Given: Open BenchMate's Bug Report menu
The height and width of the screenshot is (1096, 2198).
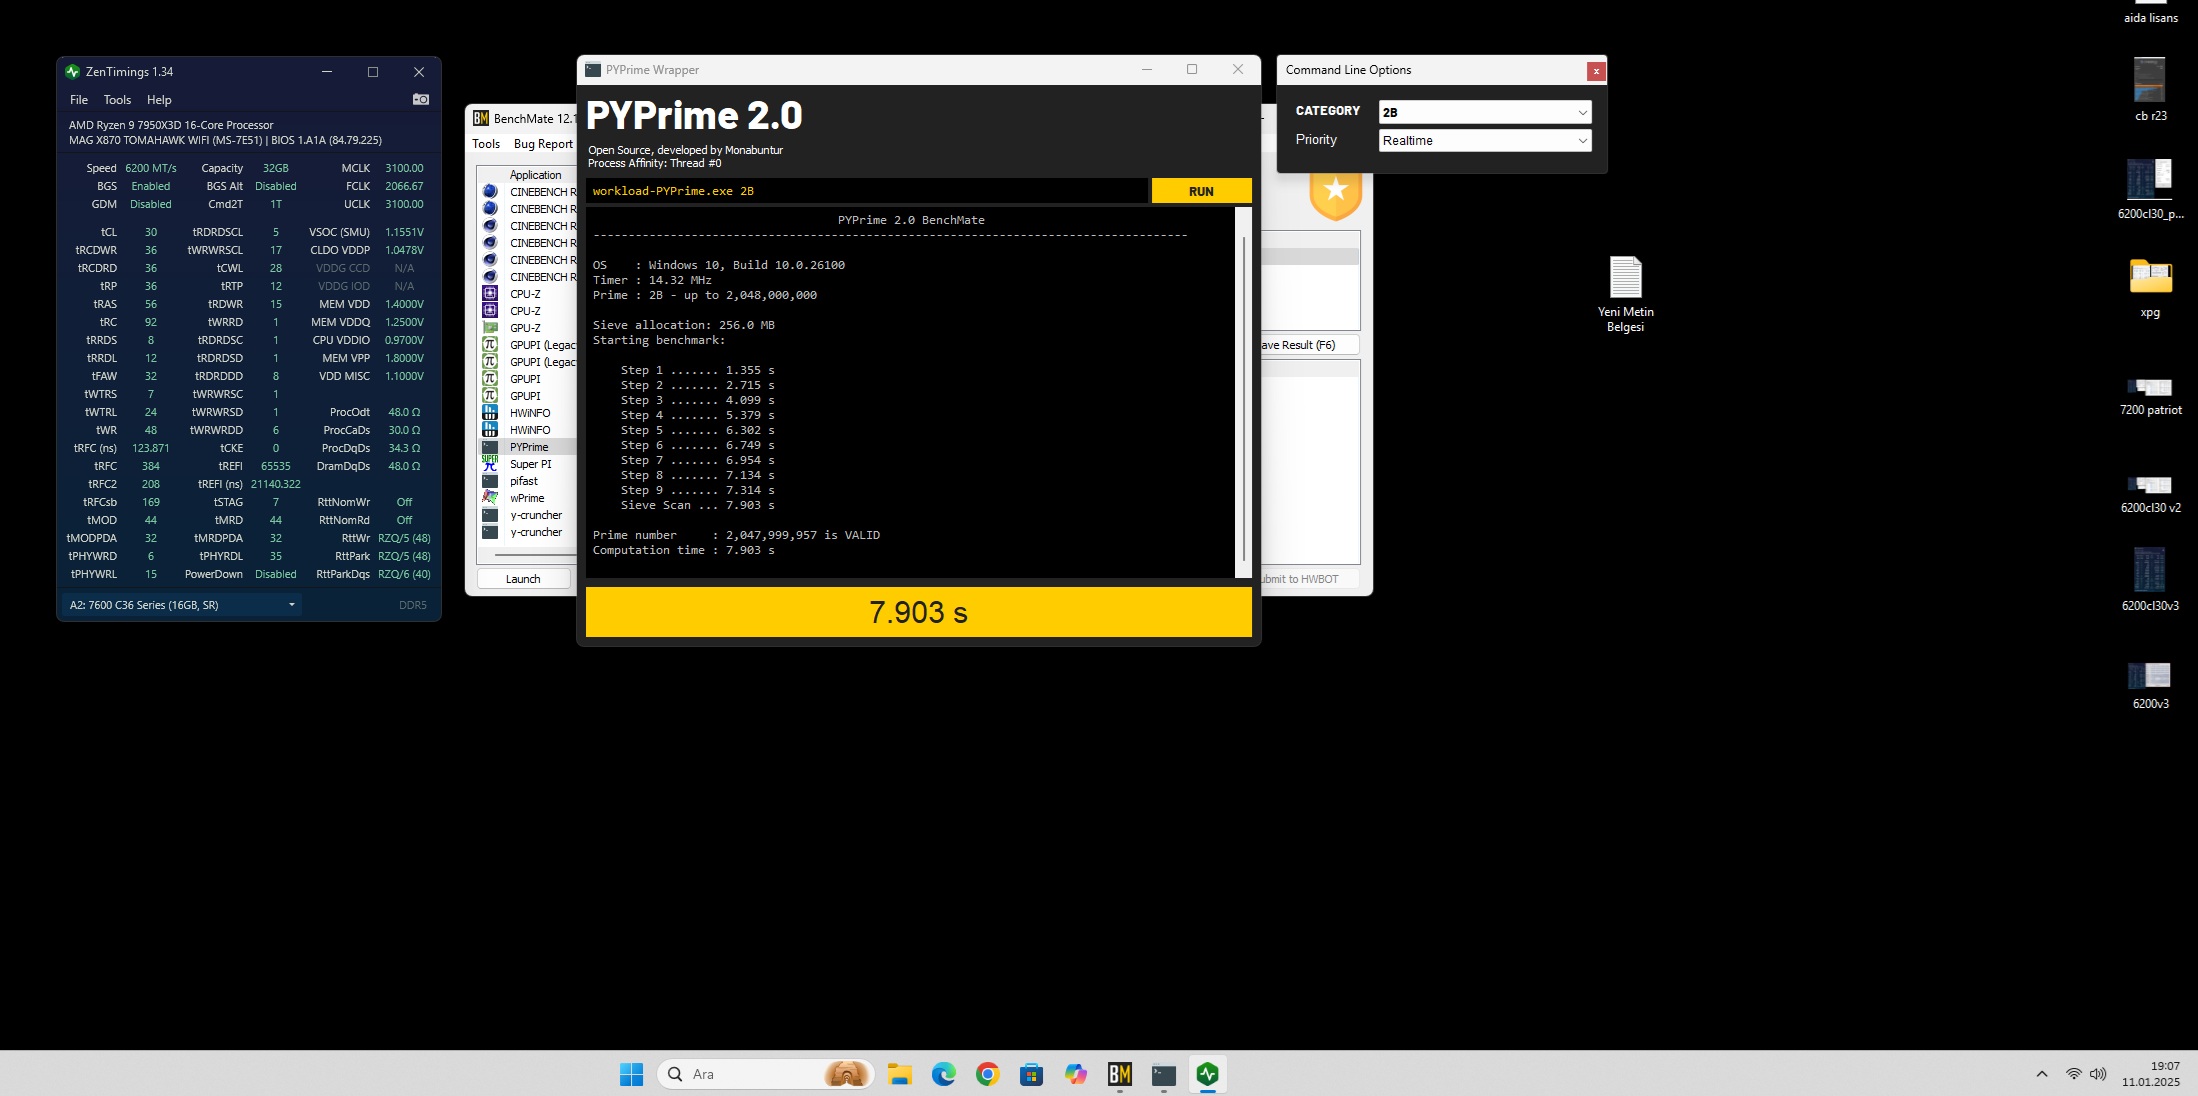Looking at the screenshot, I should 543,144.
